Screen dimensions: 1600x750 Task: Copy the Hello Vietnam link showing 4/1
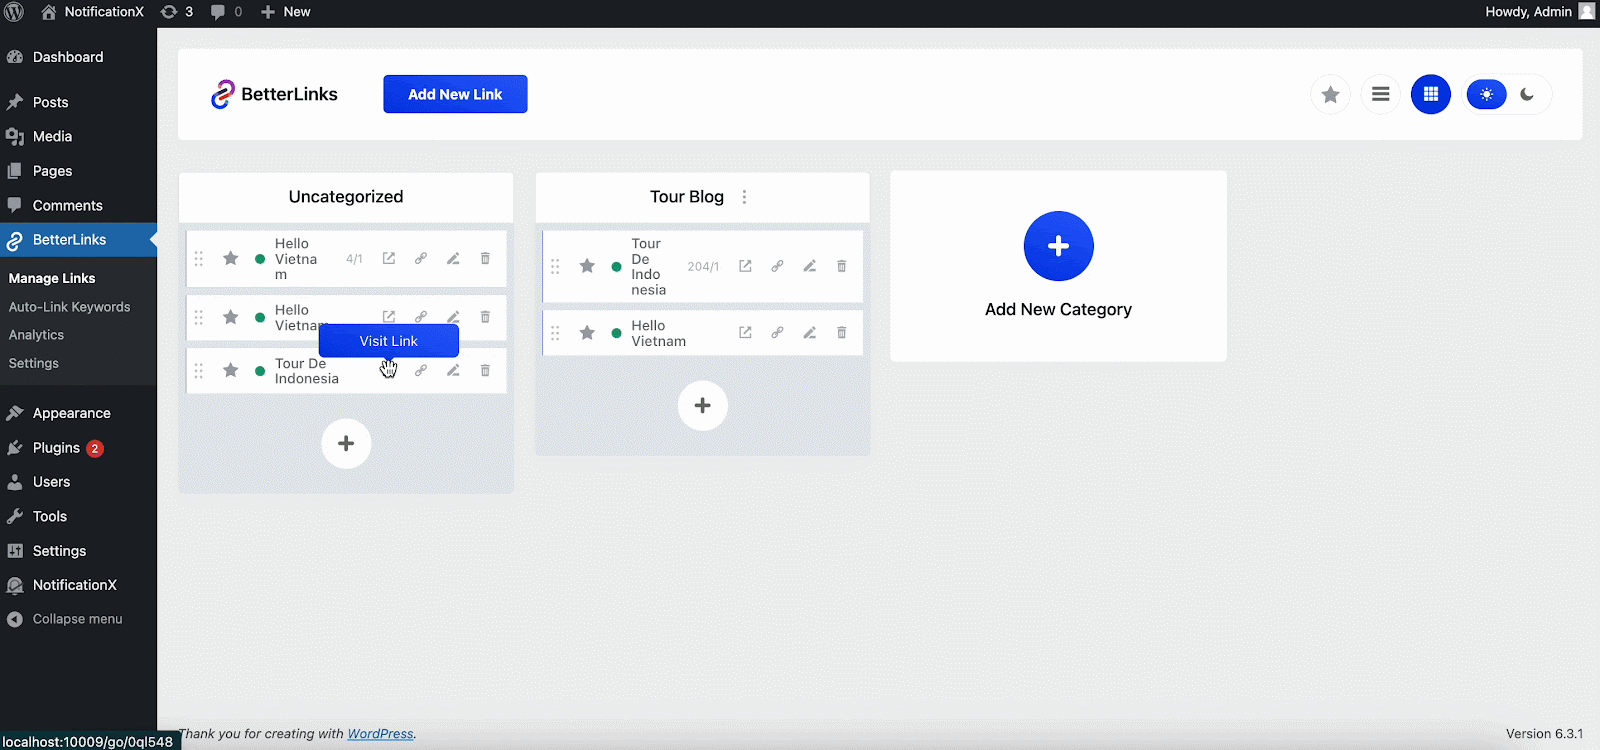(421, 258)
